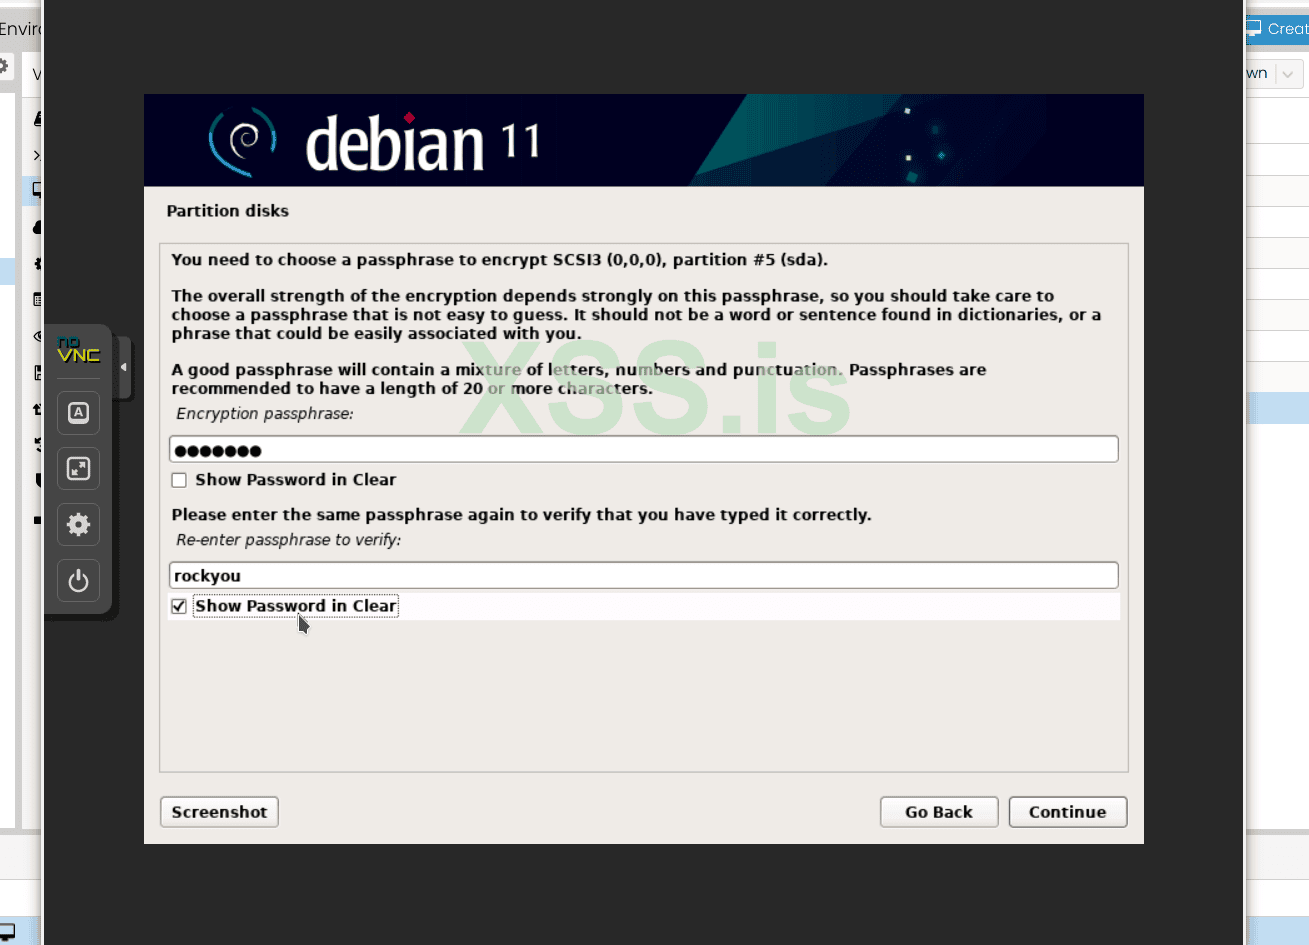Uncheck Show Password in Clear under Re-enter passphrase

[179, 606]
